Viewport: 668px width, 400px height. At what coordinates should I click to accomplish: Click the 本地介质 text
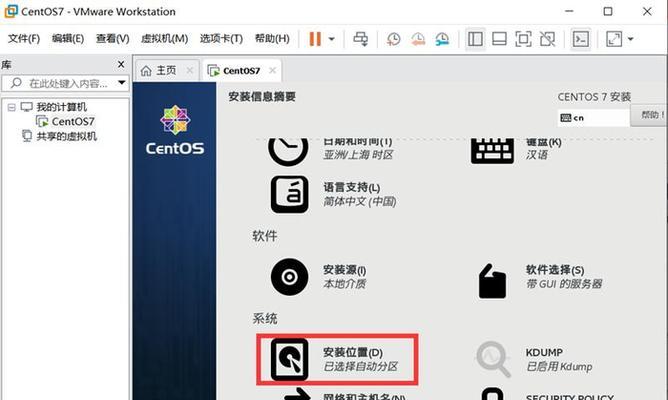344,284
